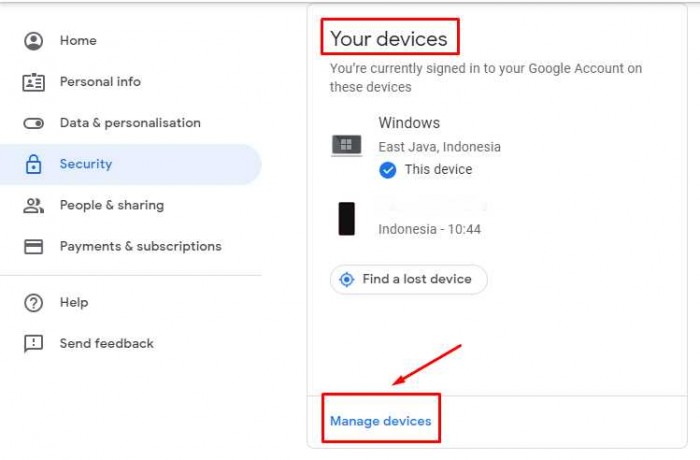Open Payments & subscriptions page
Image resolution: width=700 pixels, height=460 pixels.
(141, 247)
